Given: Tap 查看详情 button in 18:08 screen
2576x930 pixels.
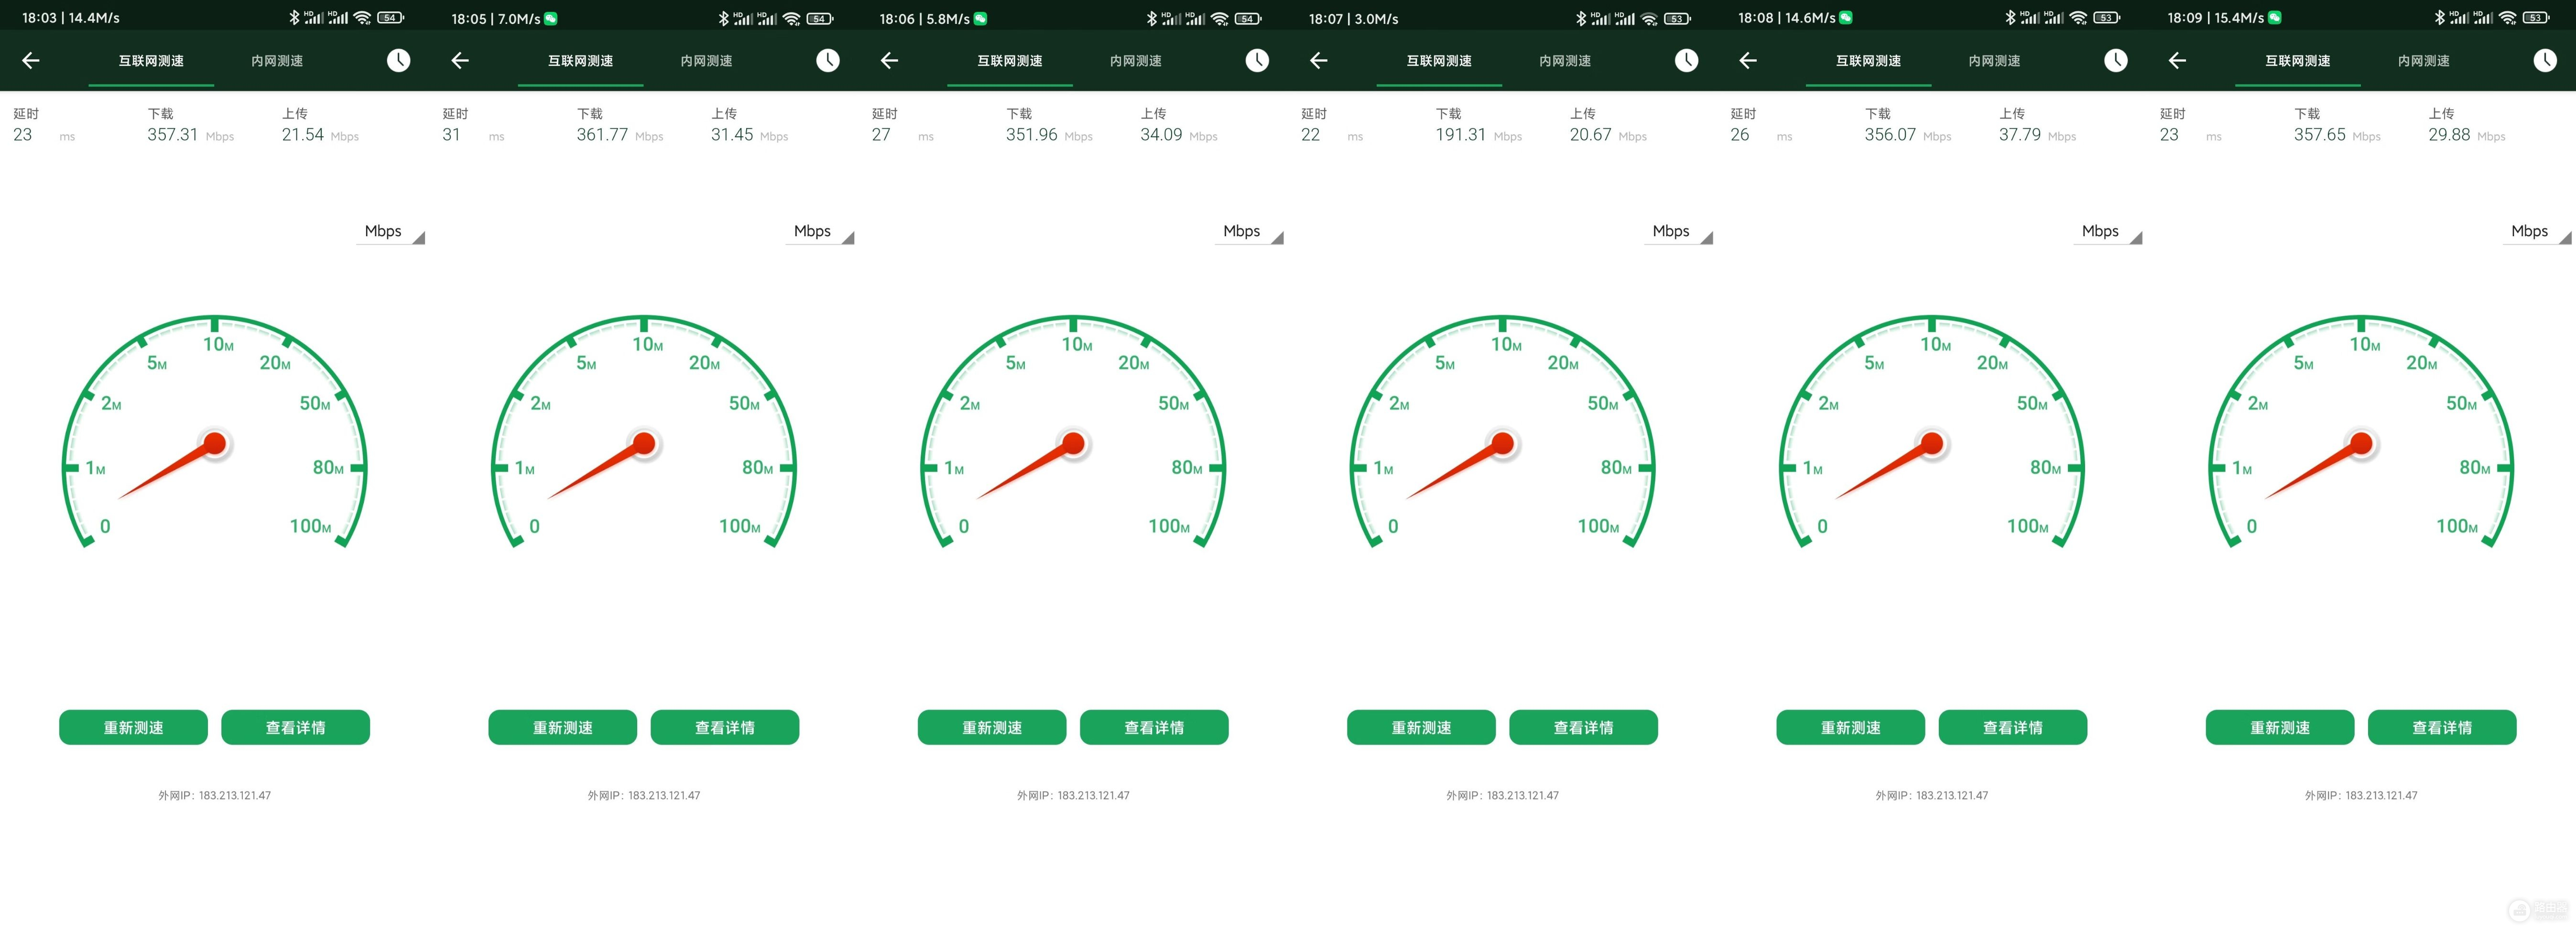Looking at the screenshot, I should [x=2013, y=727].
